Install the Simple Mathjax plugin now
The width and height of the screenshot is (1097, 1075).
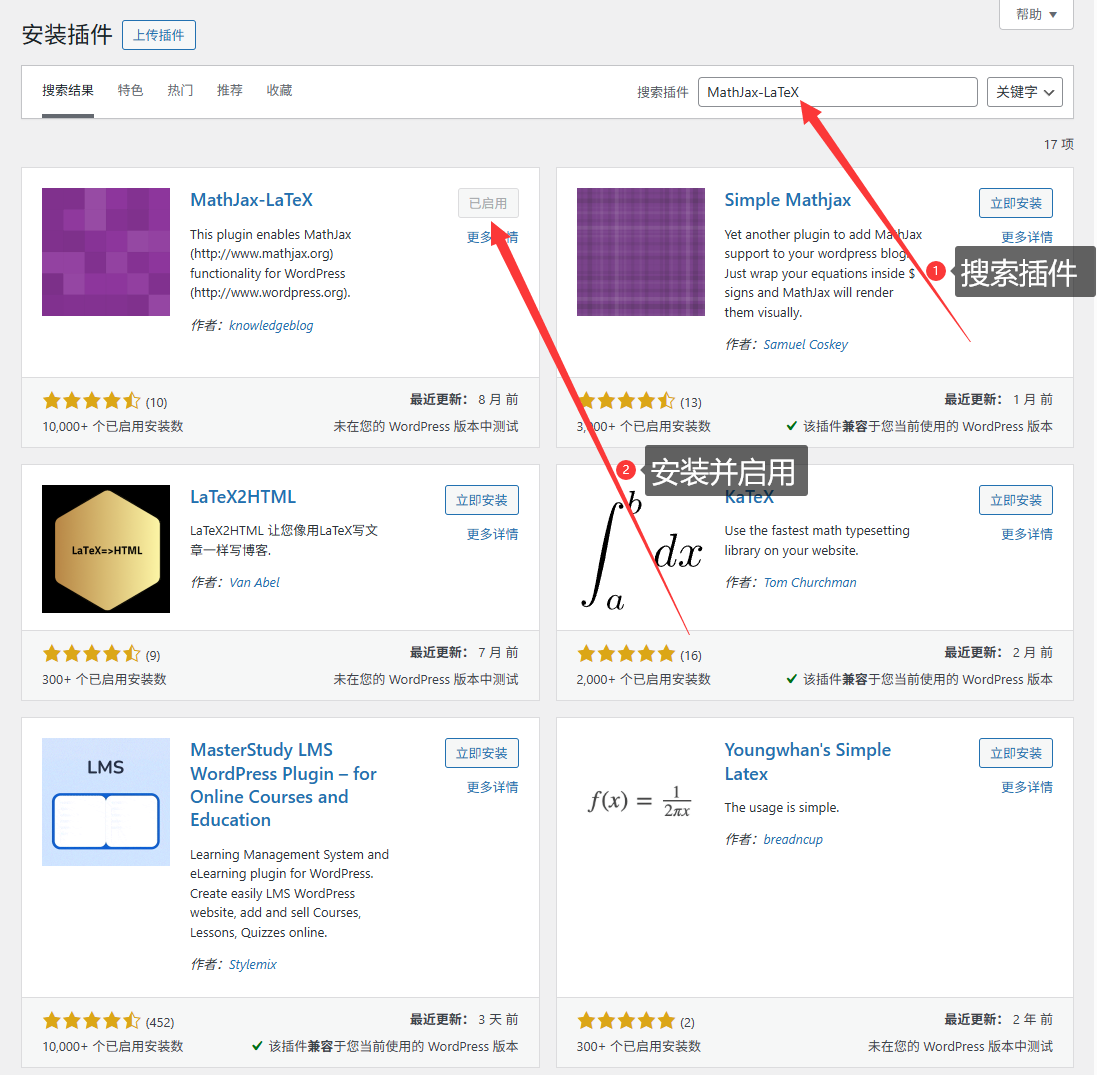coord(1016,204)
